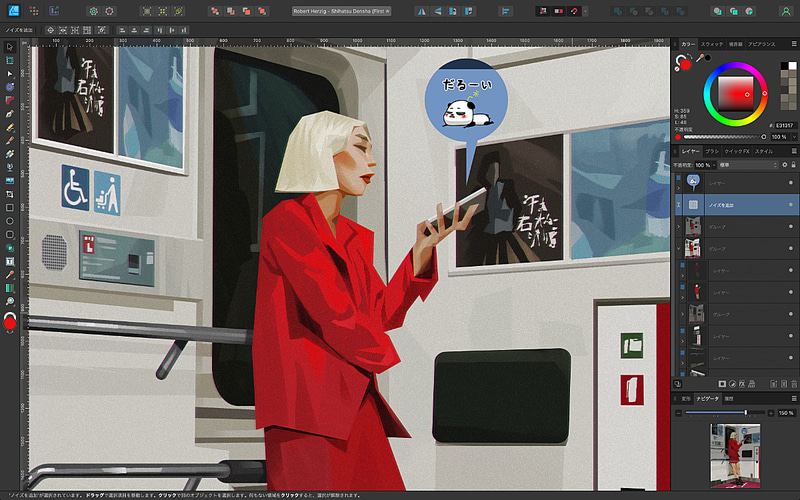
Task: Toggle the layer lock icon
Action: [x=793, y=165]
